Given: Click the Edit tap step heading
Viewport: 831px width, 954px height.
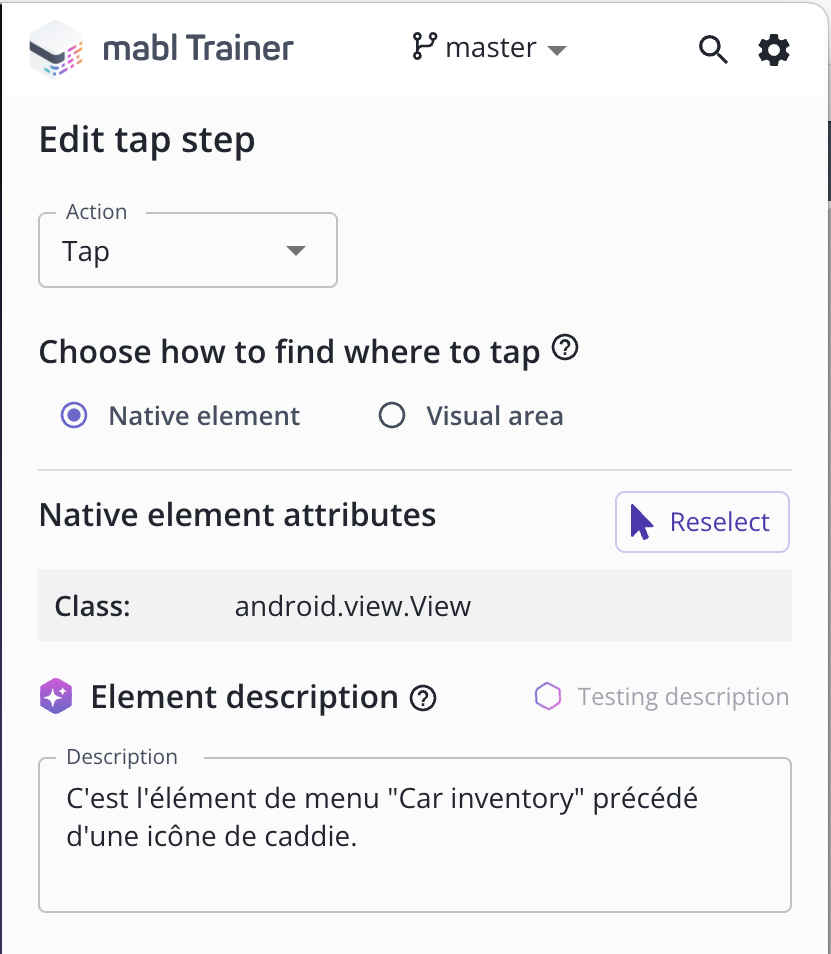Looking at the screenshot, I should pyautogui.click(x=145, y=140).
